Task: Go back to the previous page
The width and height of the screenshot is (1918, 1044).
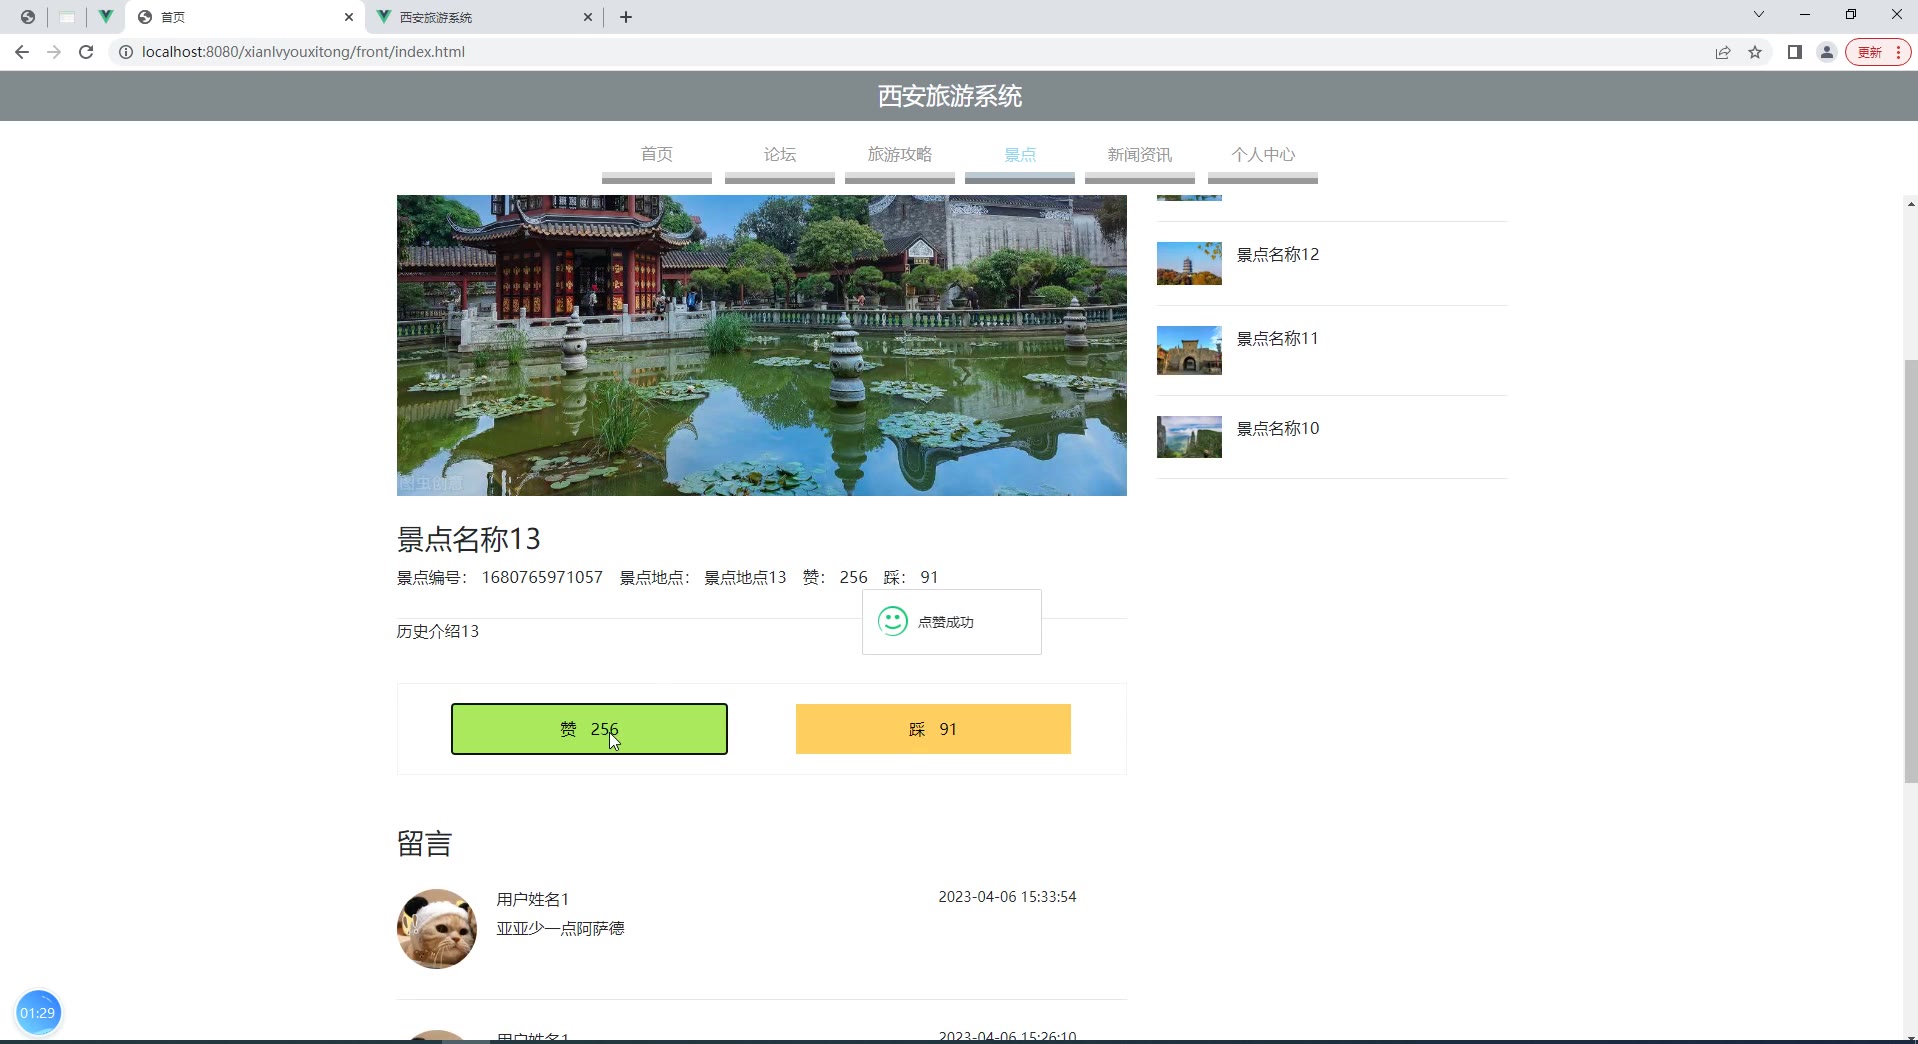Action: click(x=22, y=52)
